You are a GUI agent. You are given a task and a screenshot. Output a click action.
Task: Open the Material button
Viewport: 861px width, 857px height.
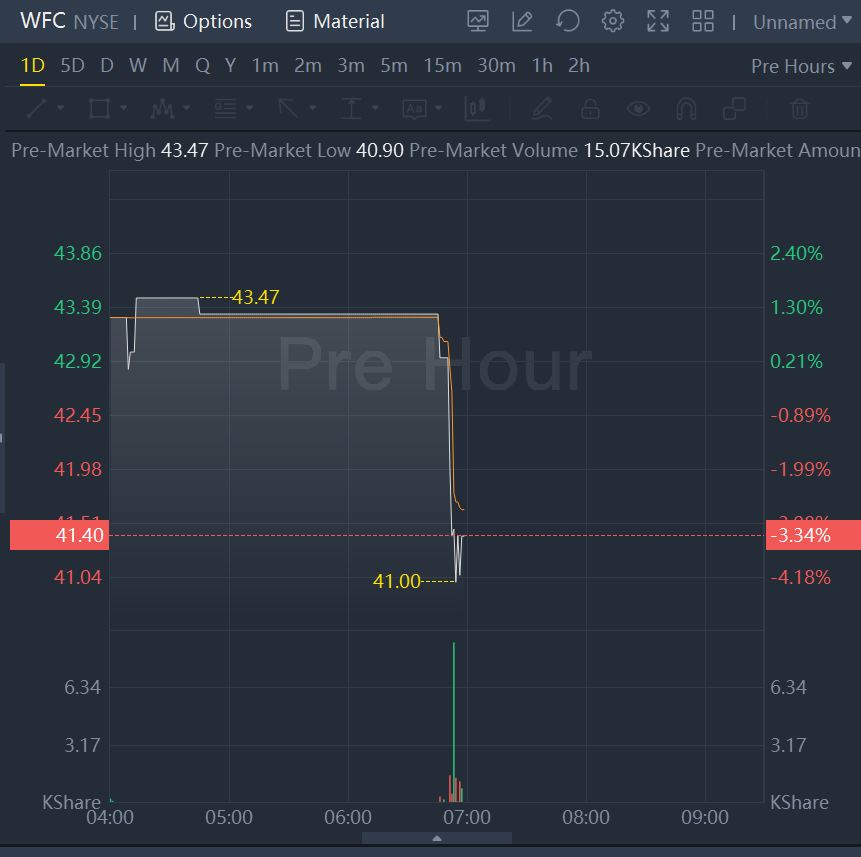[x=335, y=21]
